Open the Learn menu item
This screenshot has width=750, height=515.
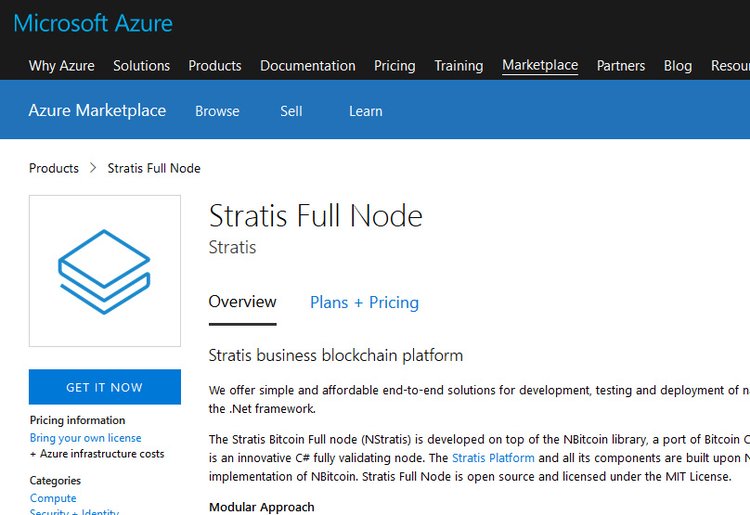coord(366,111)
